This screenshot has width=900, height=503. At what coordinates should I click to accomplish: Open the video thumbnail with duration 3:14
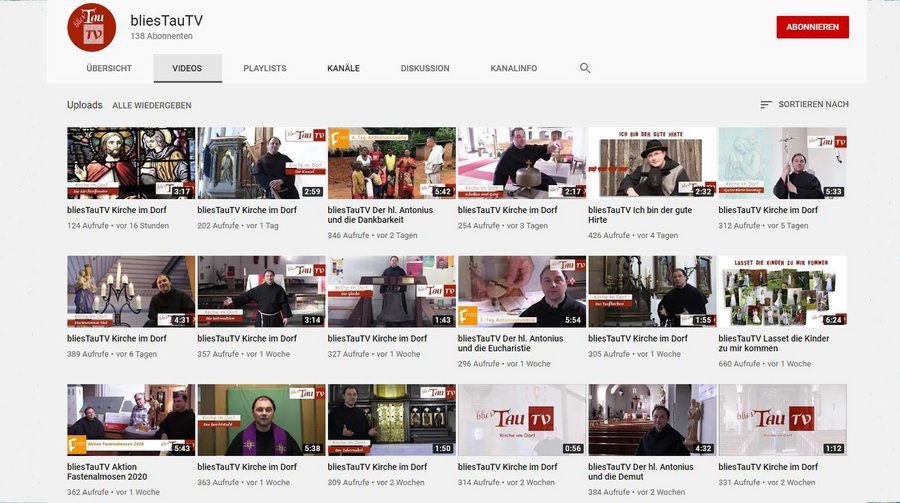tap(261, 292)
